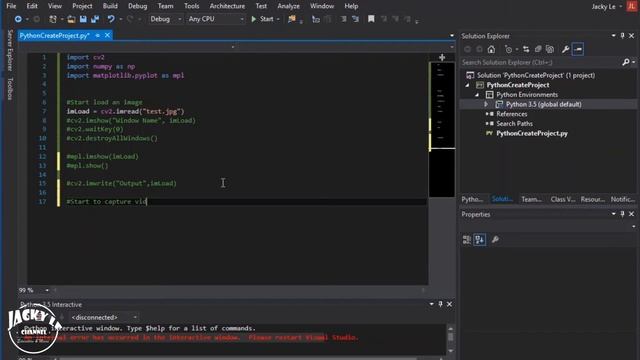Click the search magnifier icon in Solution Explorer
This screenshot has height=360, width=640.
[x=625, y=62]
